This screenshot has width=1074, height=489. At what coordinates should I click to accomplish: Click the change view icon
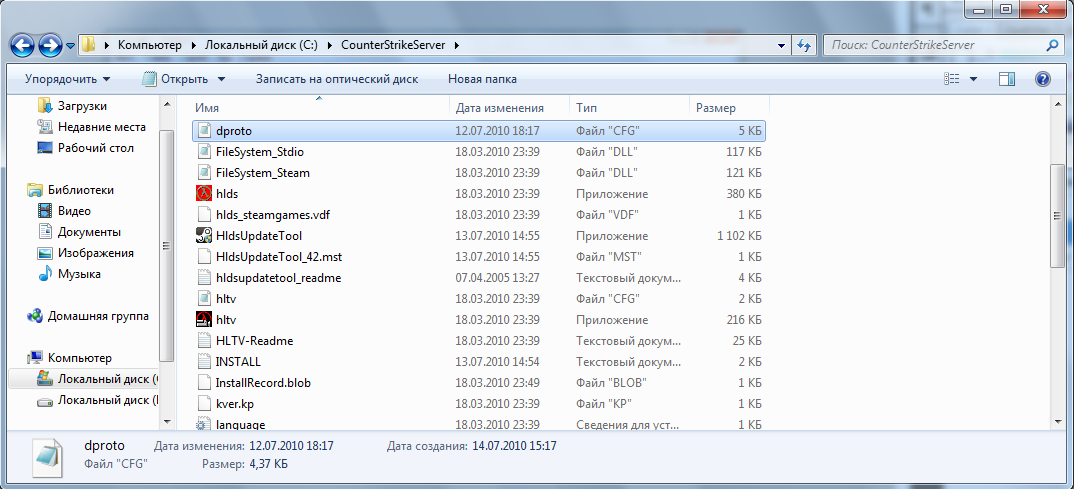click(x=952, y=79)
